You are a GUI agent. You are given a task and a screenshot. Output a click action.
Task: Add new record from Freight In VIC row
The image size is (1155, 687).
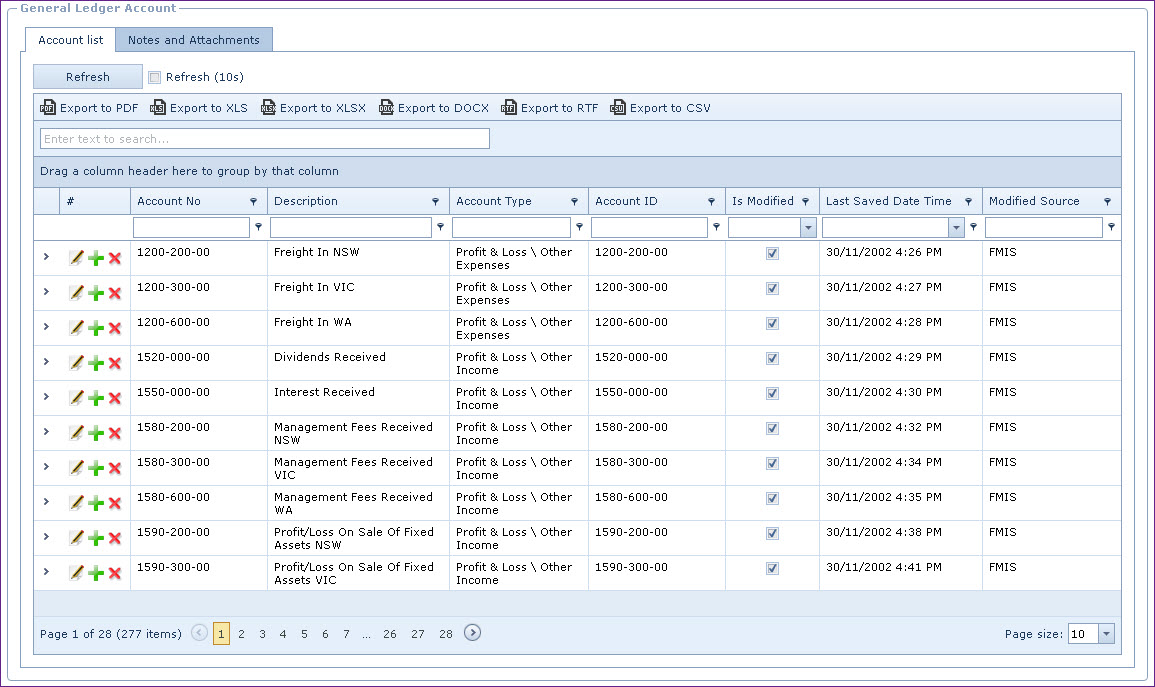(x=96, y=293)
